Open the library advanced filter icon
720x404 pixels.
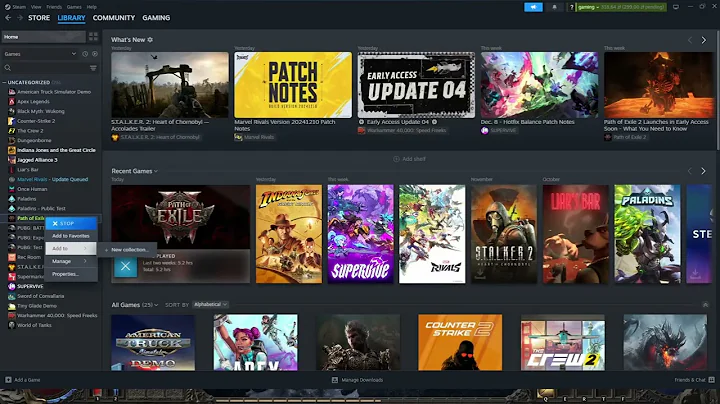click(x=93, y=68)
